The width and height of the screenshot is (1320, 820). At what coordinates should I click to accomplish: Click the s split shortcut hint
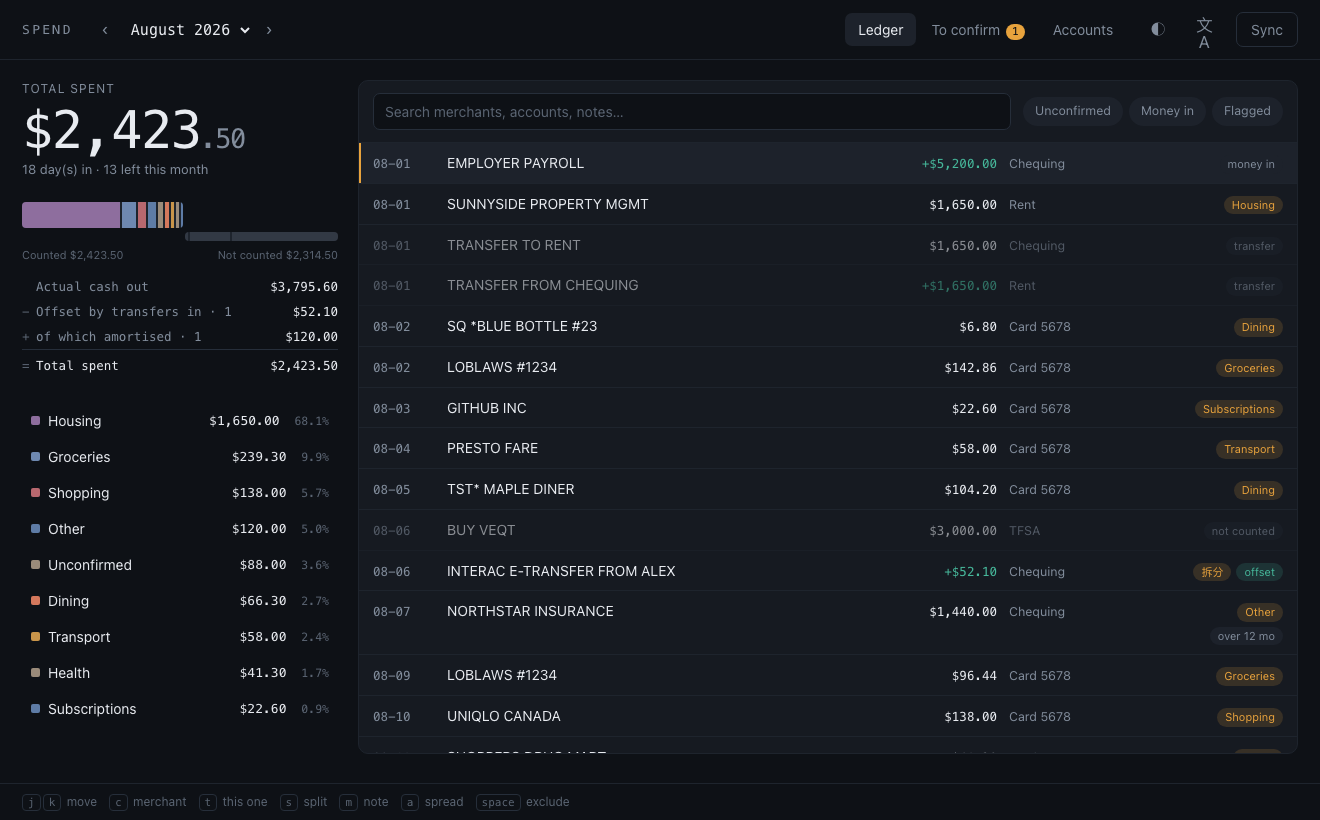point(304,802)
